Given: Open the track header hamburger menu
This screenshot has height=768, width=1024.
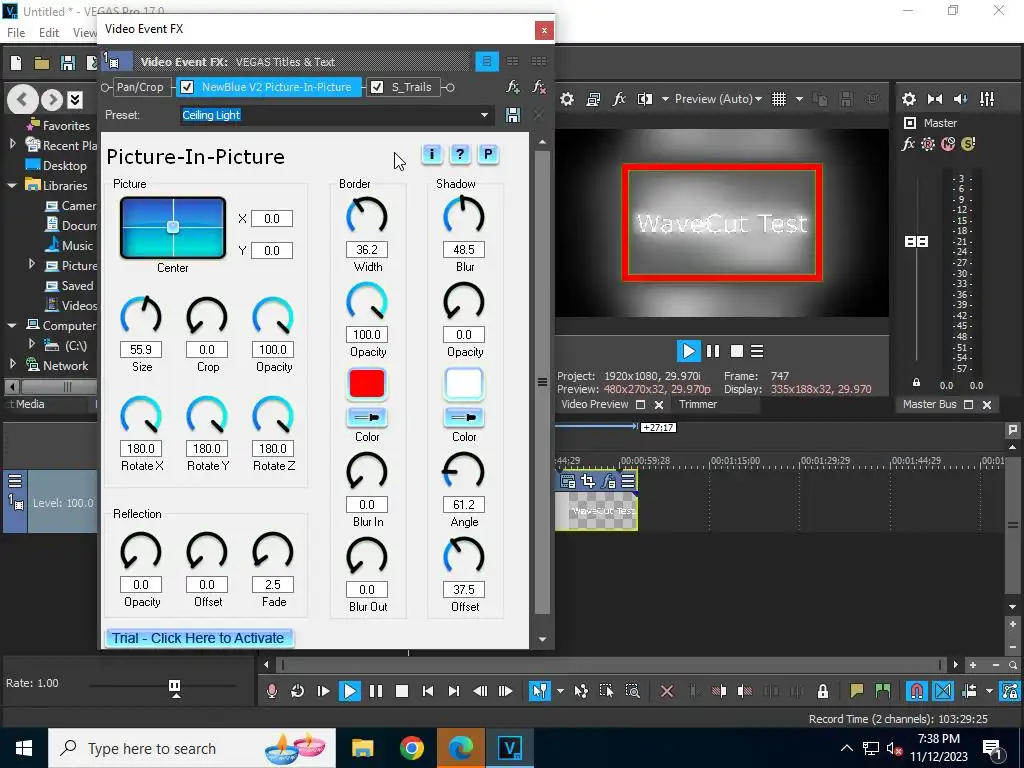Looking at the screenshot, I should (14, 481).
